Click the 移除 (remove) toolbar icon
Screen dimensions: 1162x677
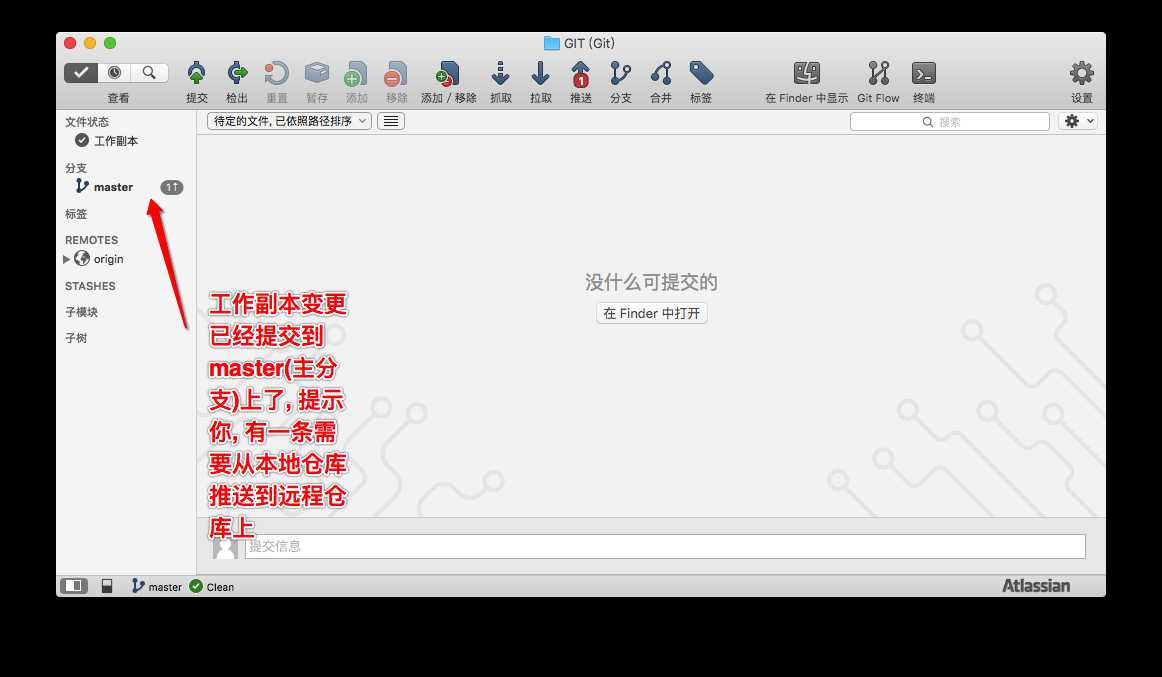[396, 74]
